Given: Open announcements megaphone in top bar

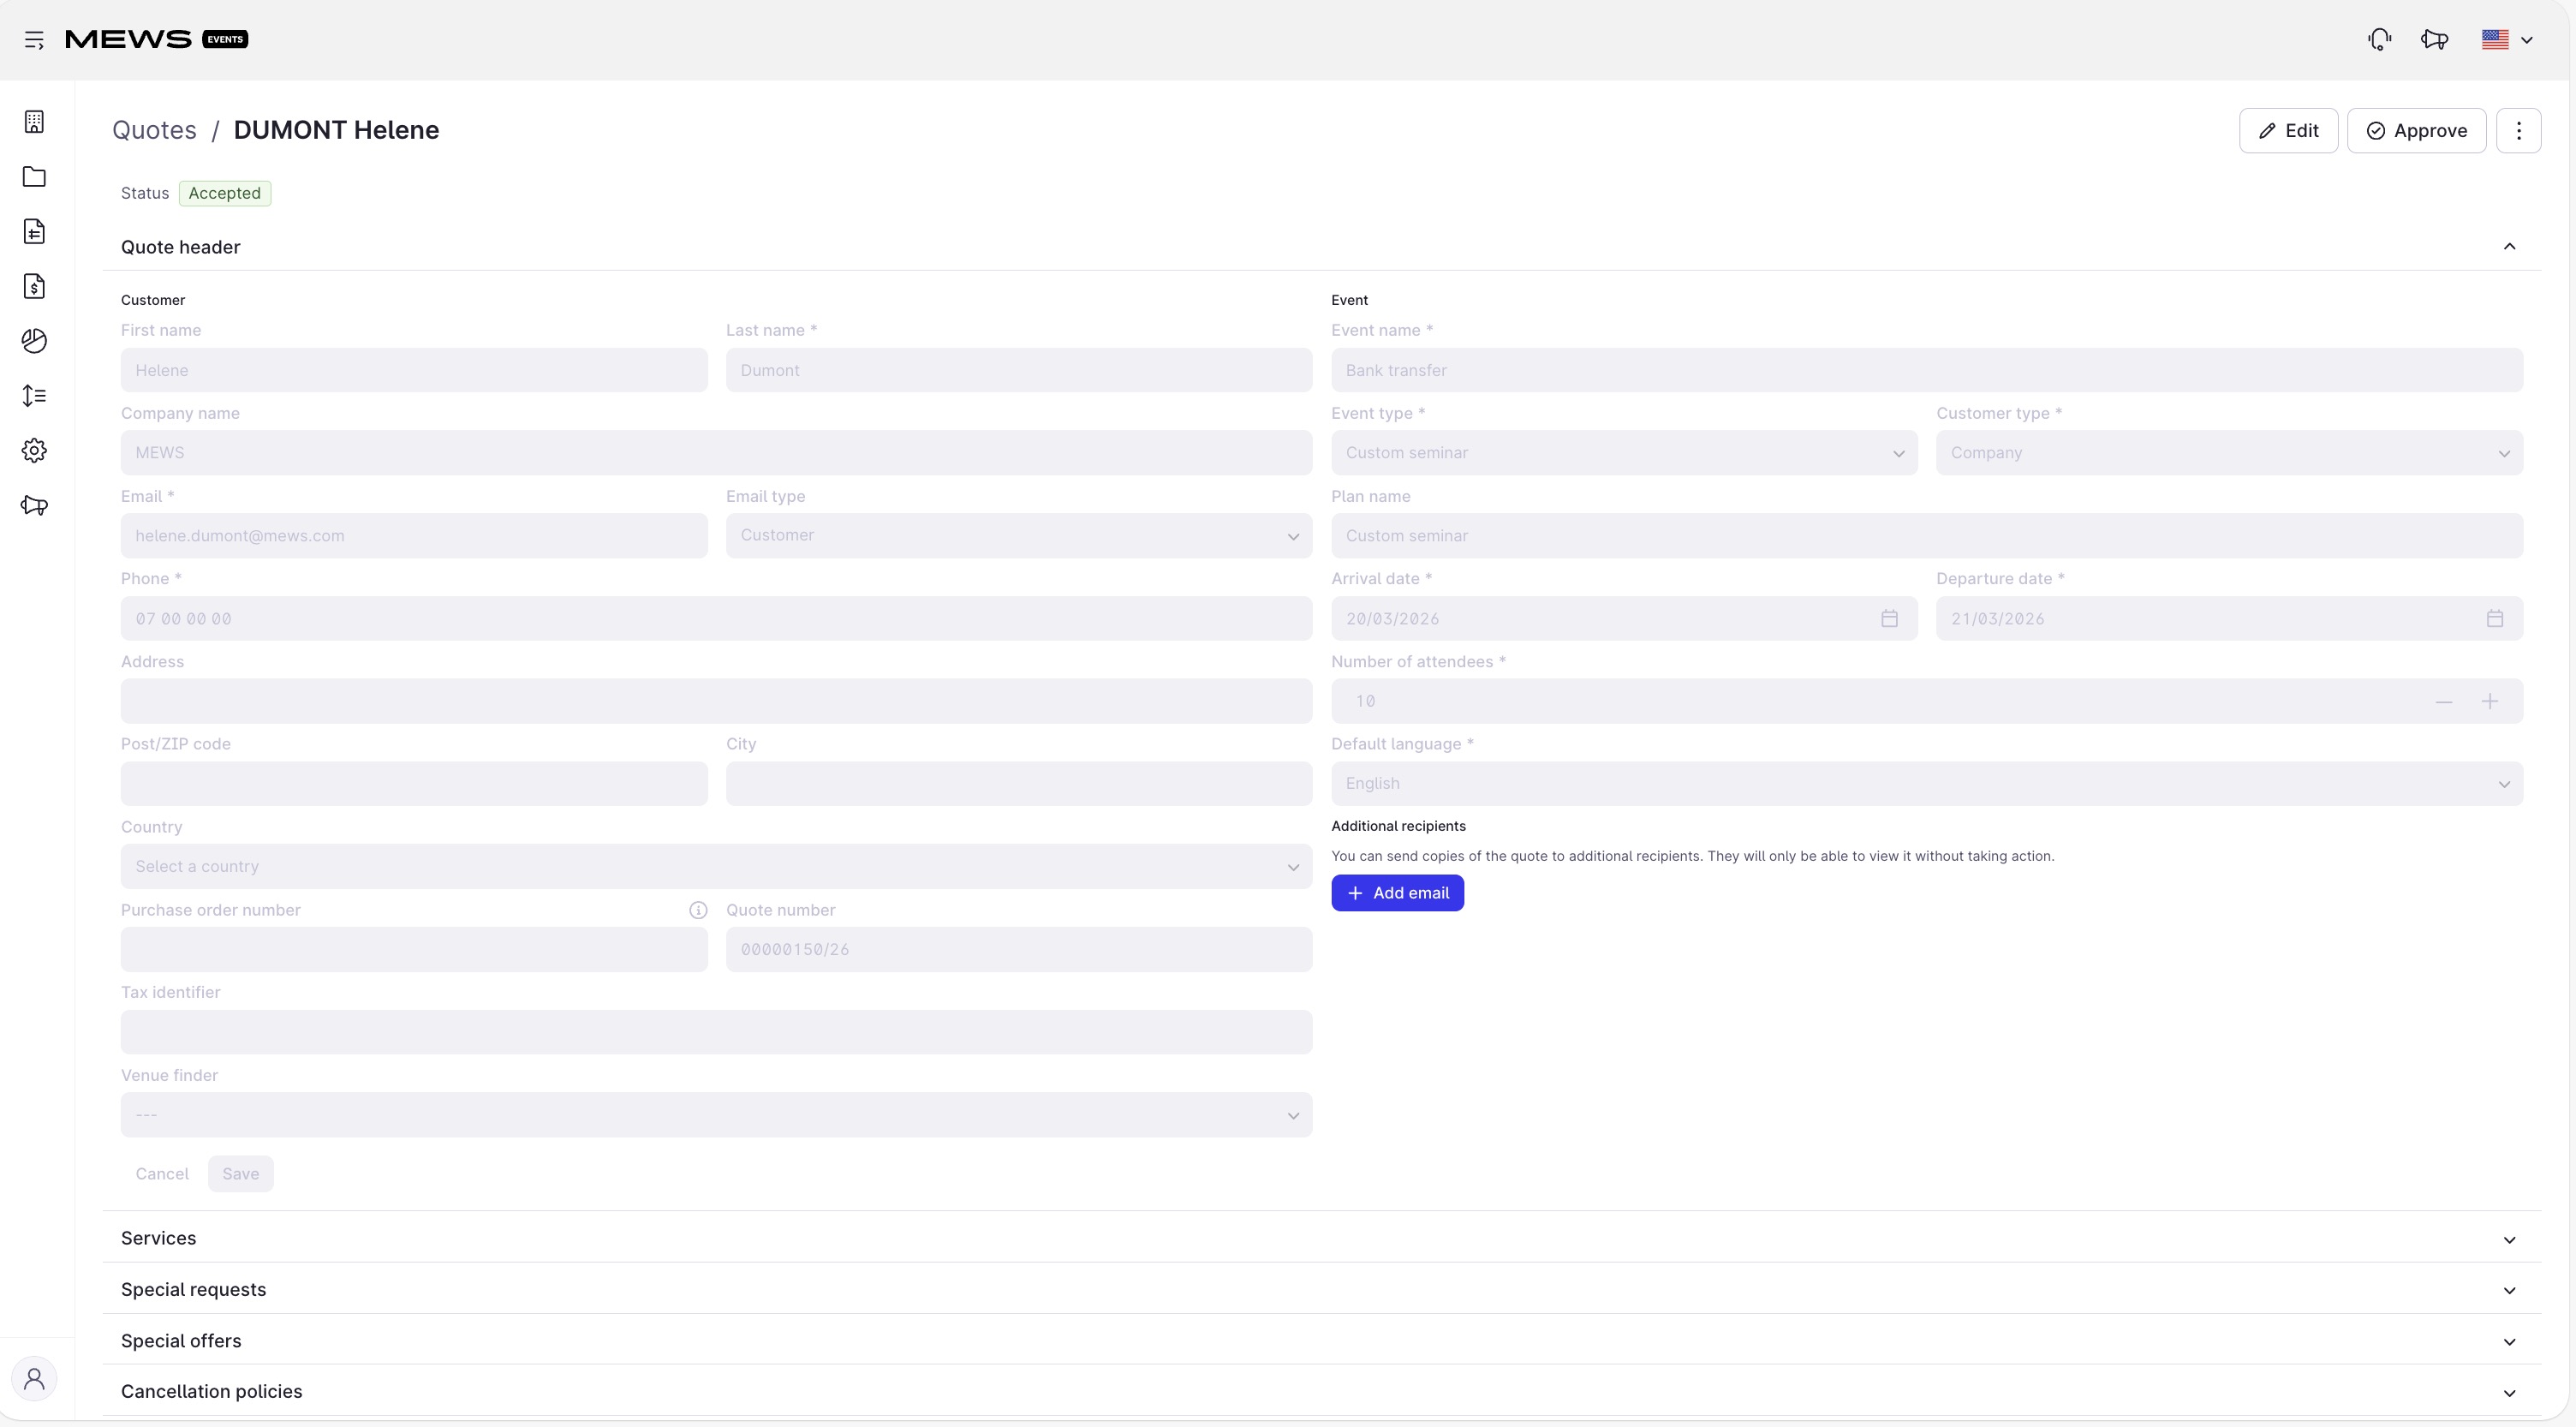Looking at the screenshot, I should 2434,40.
